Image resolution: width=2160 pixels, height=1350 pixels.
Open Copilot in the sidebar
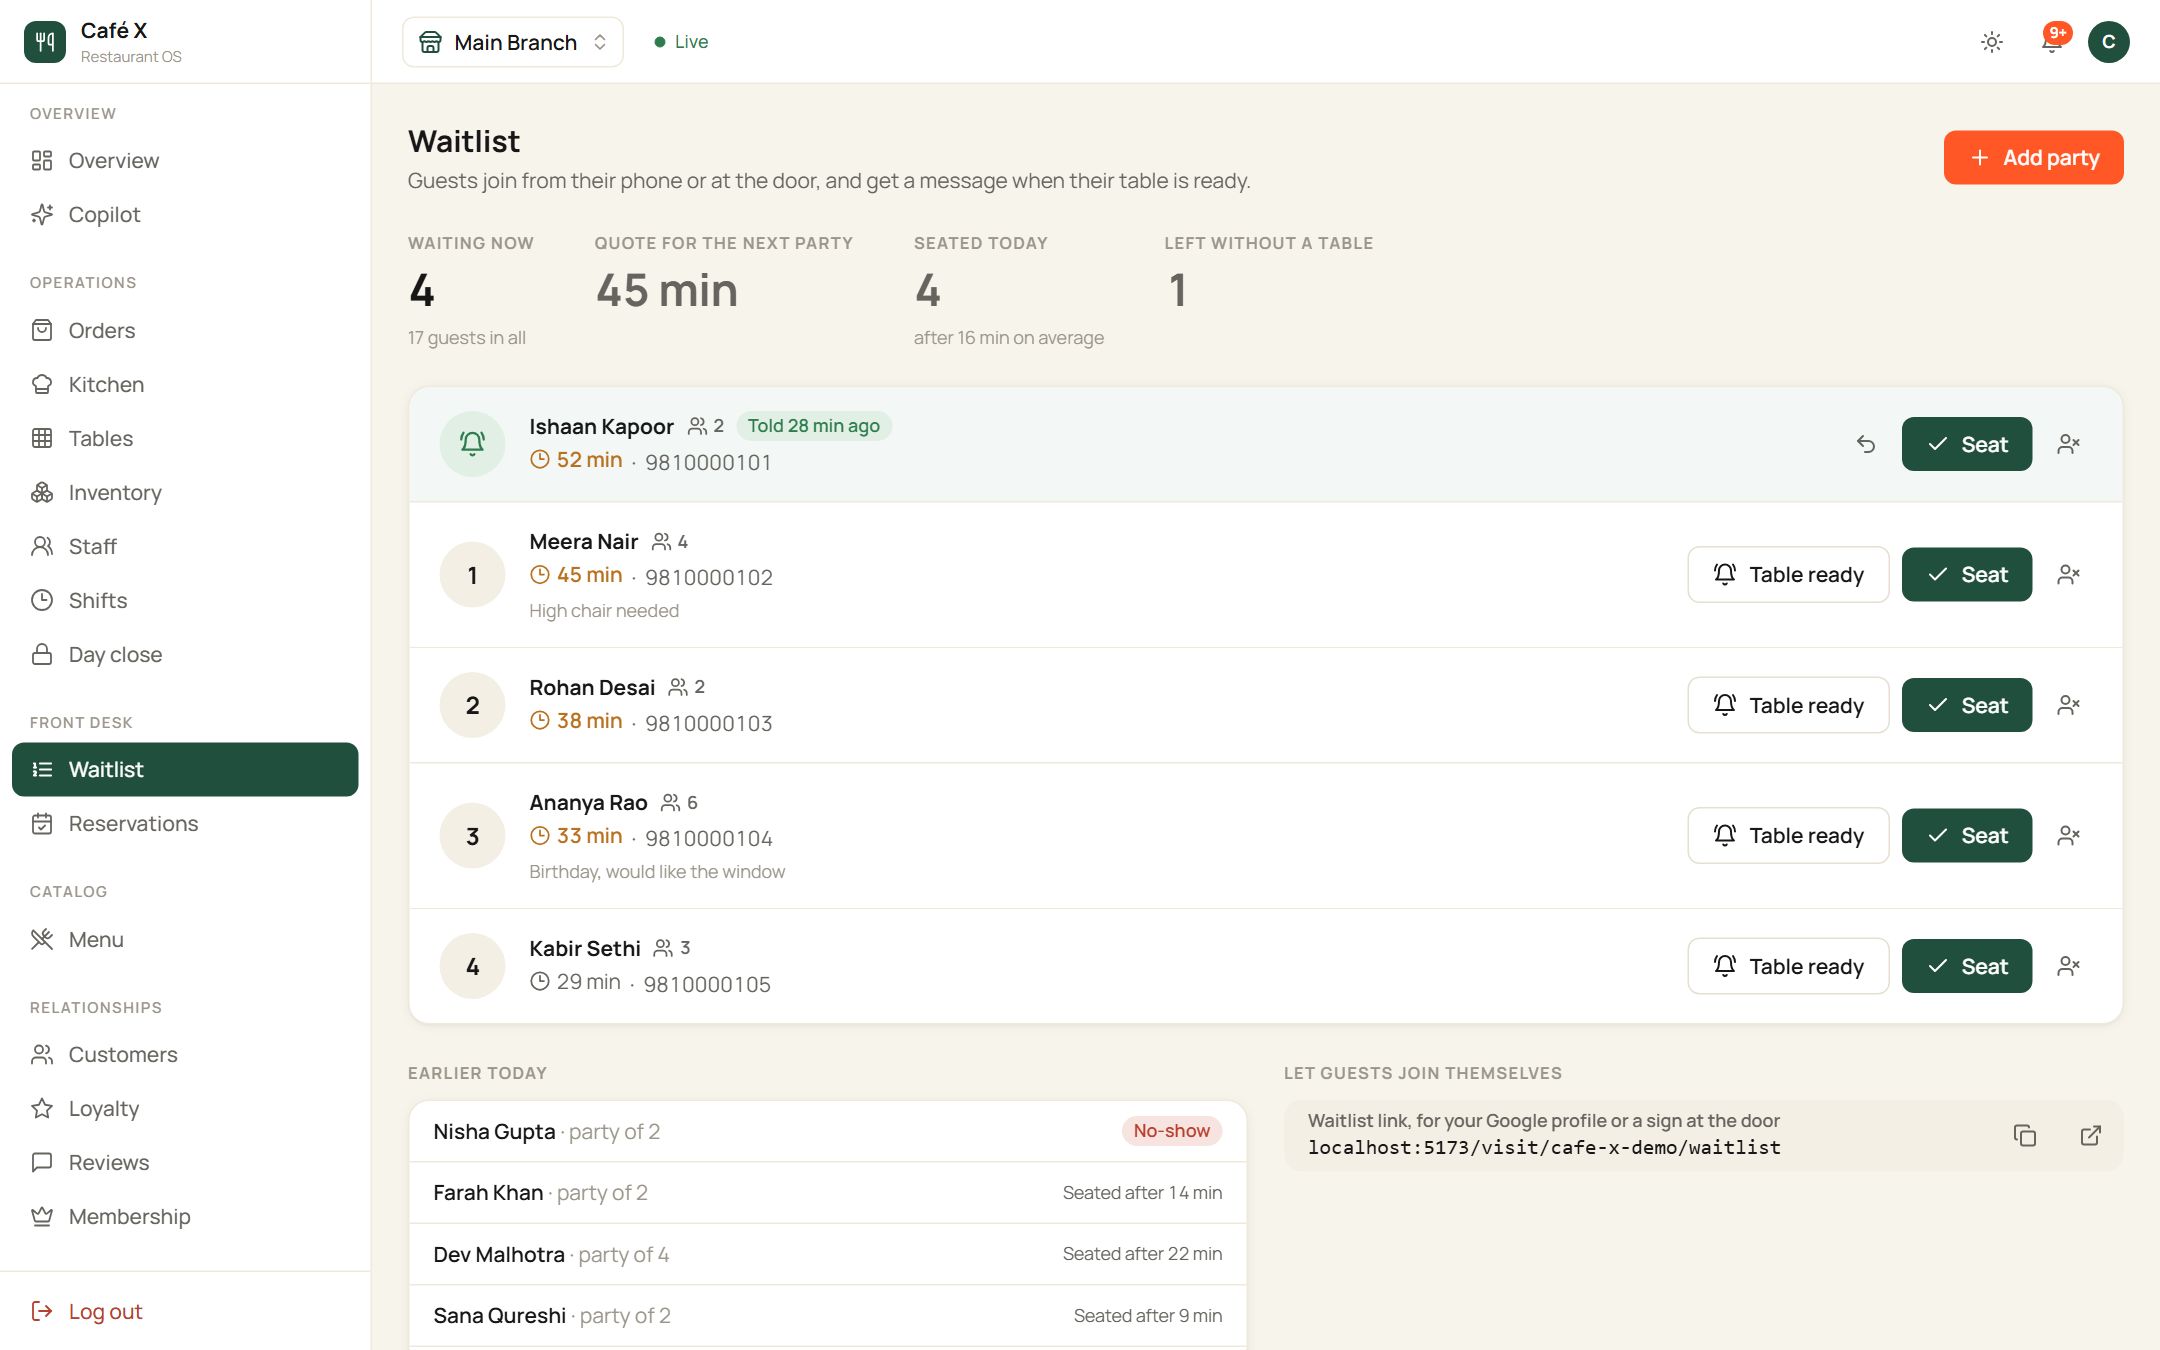click(x=185, y=214)
